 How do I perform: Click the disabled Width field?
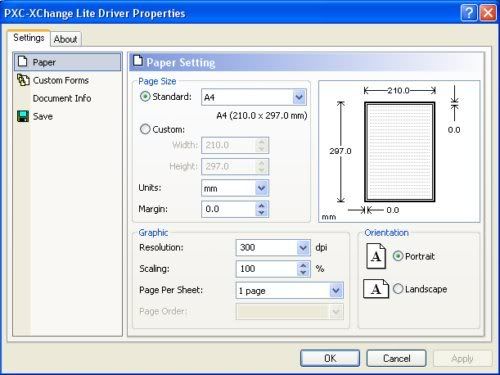click(x=235, y=145)
